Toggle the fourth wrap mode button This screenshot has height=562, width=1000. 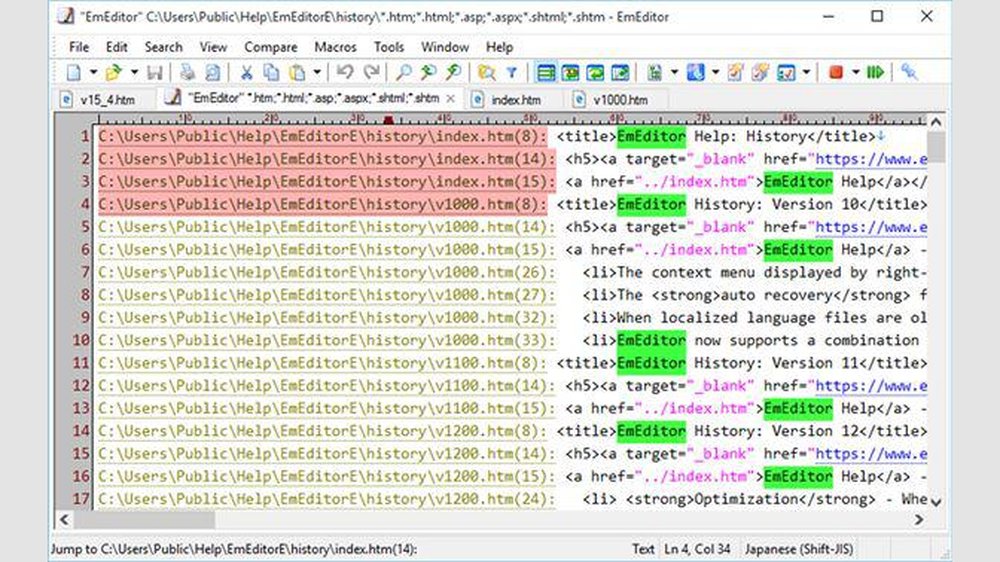620,73
